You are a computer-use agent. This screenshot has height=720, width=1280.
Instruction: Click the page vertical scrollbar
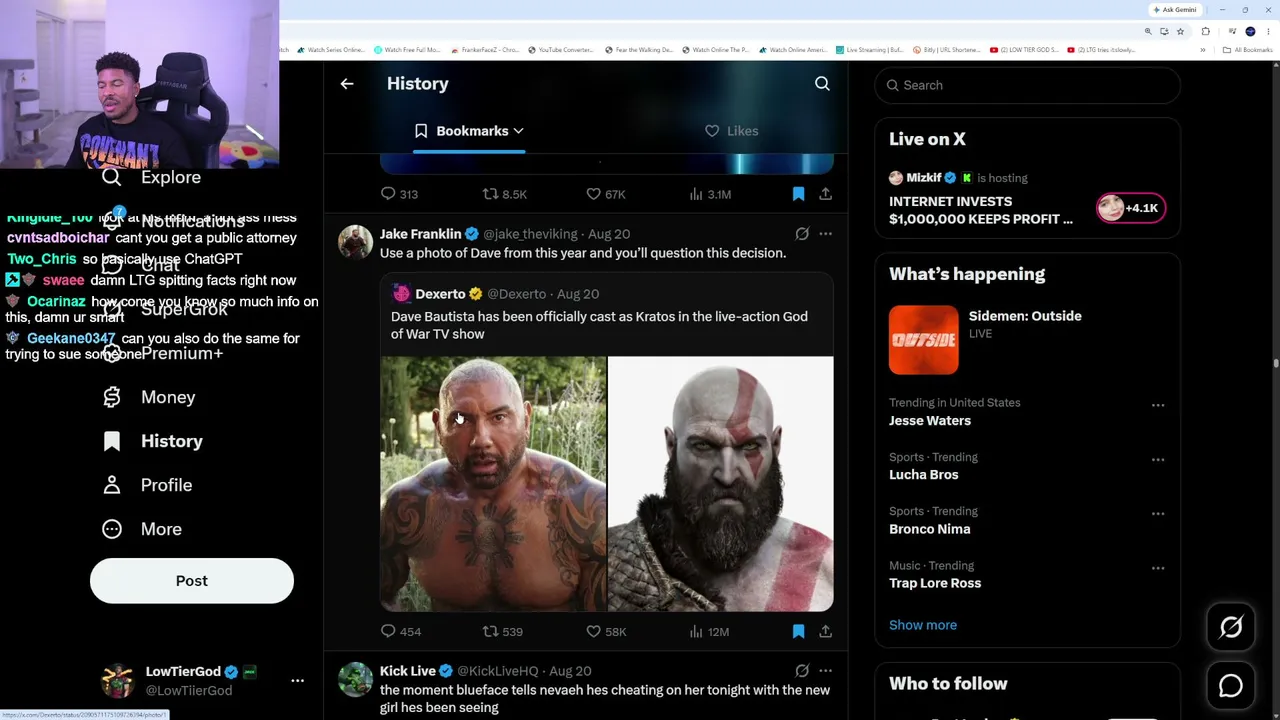pyautogui.click(x=1275, y=365)
